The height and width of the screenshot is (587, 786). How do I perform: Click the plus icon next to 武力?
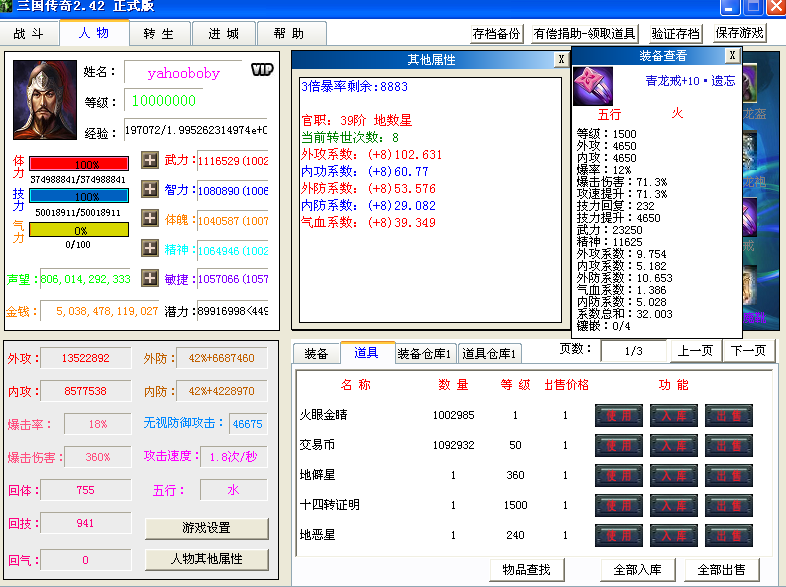150,160
